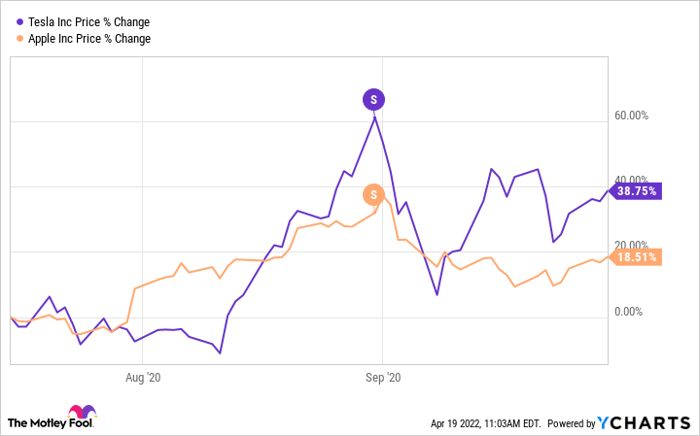Viewport: 700px width, 436px height.
Task: Click the orange Apple legend dot
Action: click(x=22, y=39)
